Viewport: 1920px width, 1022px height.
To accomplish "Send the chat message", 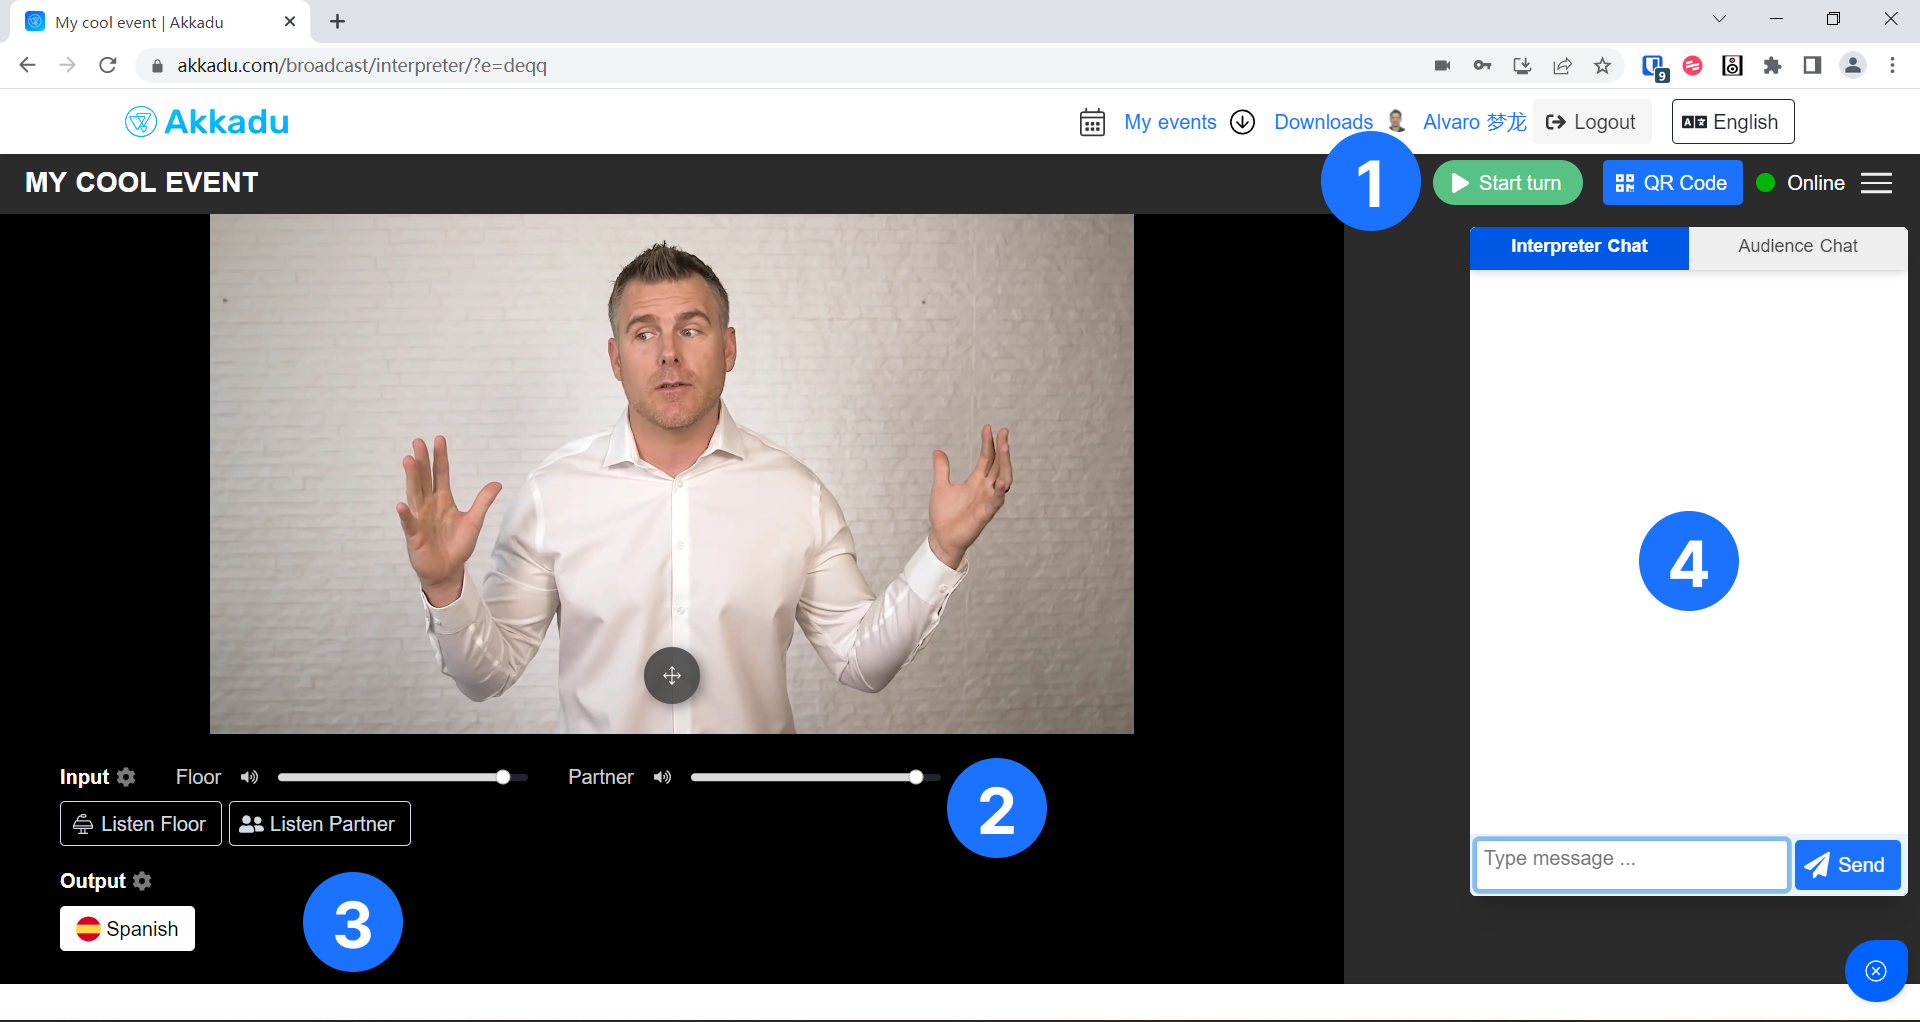I will click(1847, 865).
